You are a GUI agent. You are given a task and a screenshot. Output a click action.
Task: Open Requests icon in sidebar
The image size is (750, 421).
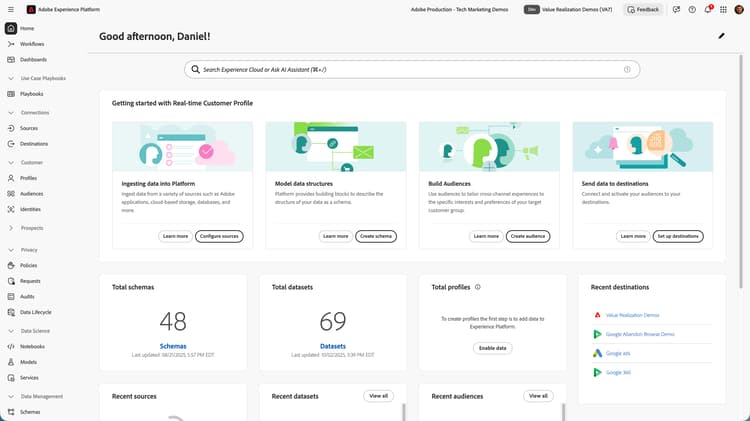(11, 281)
